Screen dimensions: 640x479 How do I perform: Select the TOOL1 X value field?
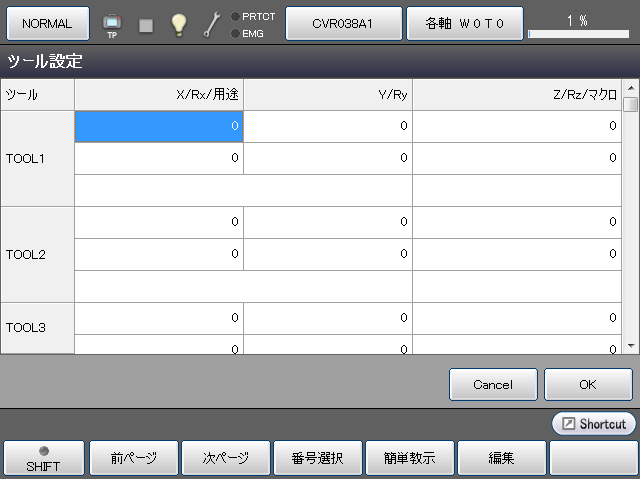pyautogui.click(x=159, y=126)
